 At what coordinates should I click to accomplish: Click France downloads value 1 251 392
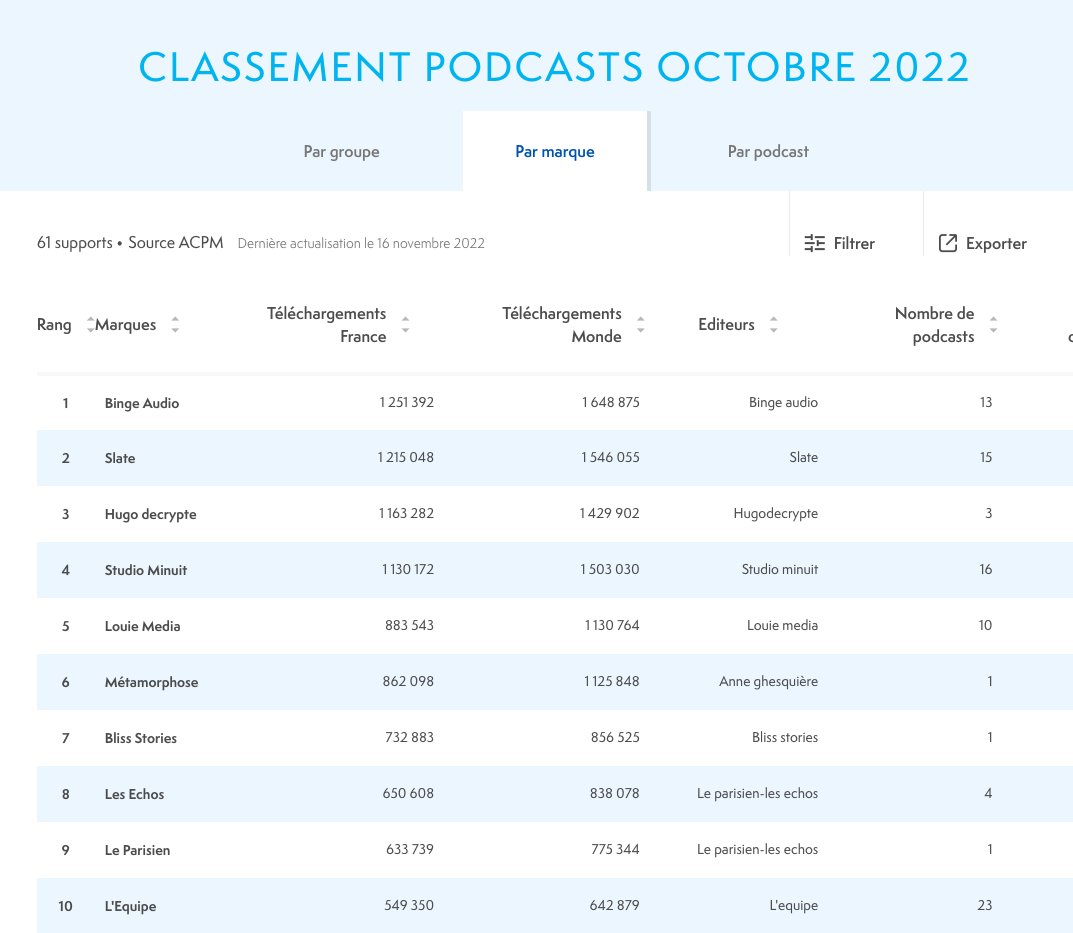point(406,402)
